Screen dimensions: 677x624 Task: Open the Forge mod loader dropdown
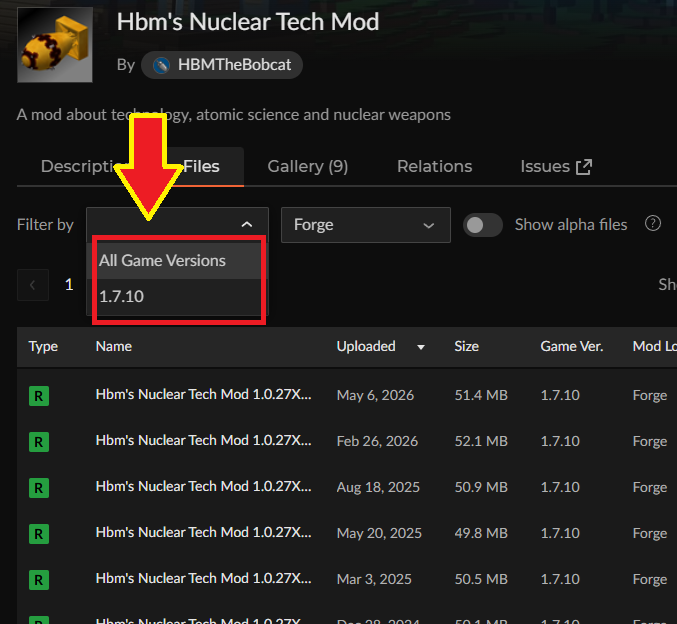366,225
